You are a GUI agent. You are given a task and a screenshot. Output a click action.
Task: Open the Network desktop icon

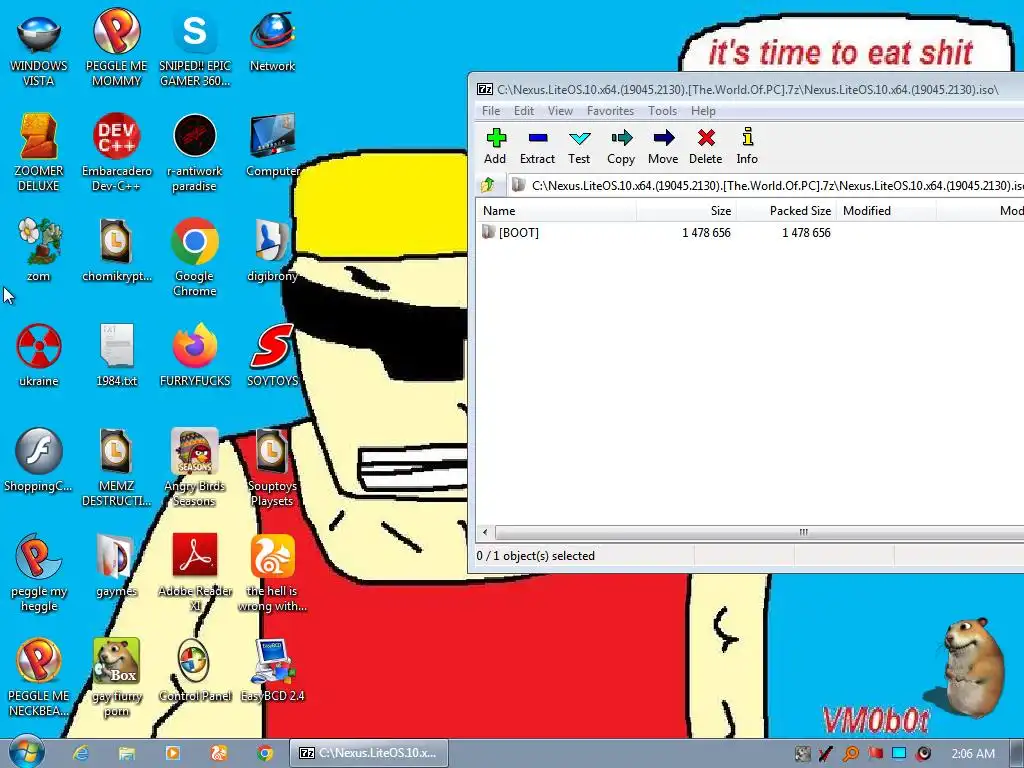(272, 42)
